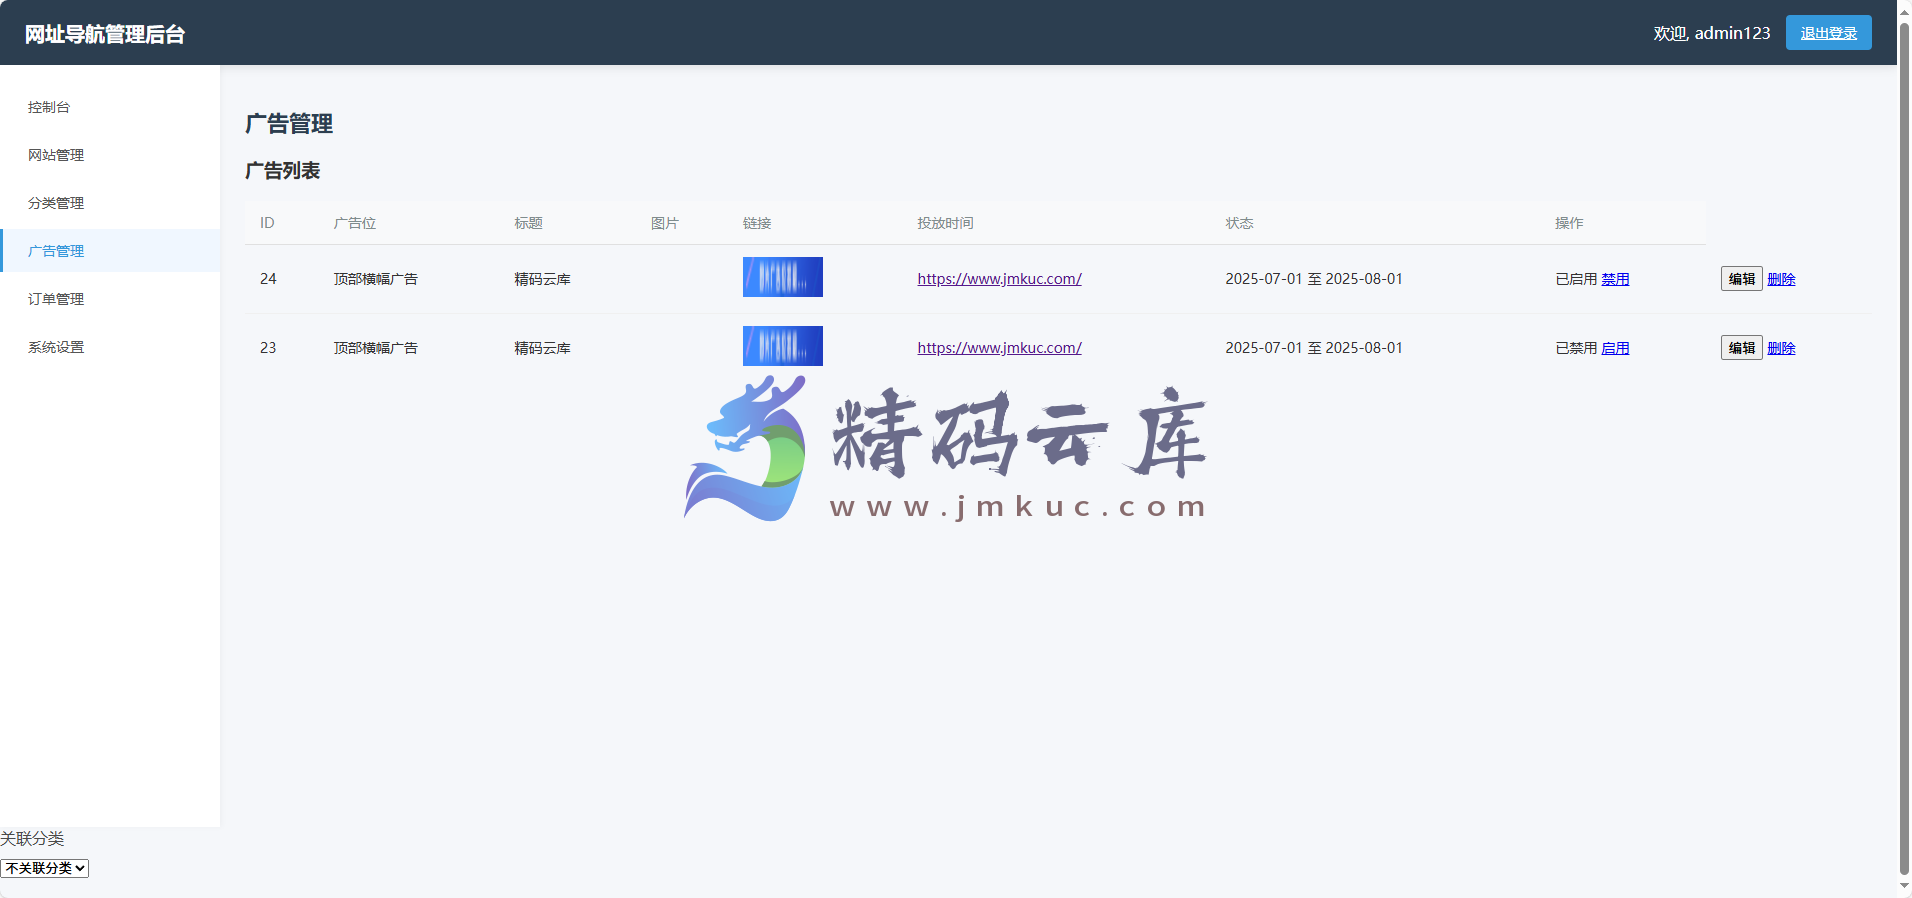Edit ad ID 23 with 编辑 button
The width and height of the screenshot is (1912, 898).
click(1741, 348)
